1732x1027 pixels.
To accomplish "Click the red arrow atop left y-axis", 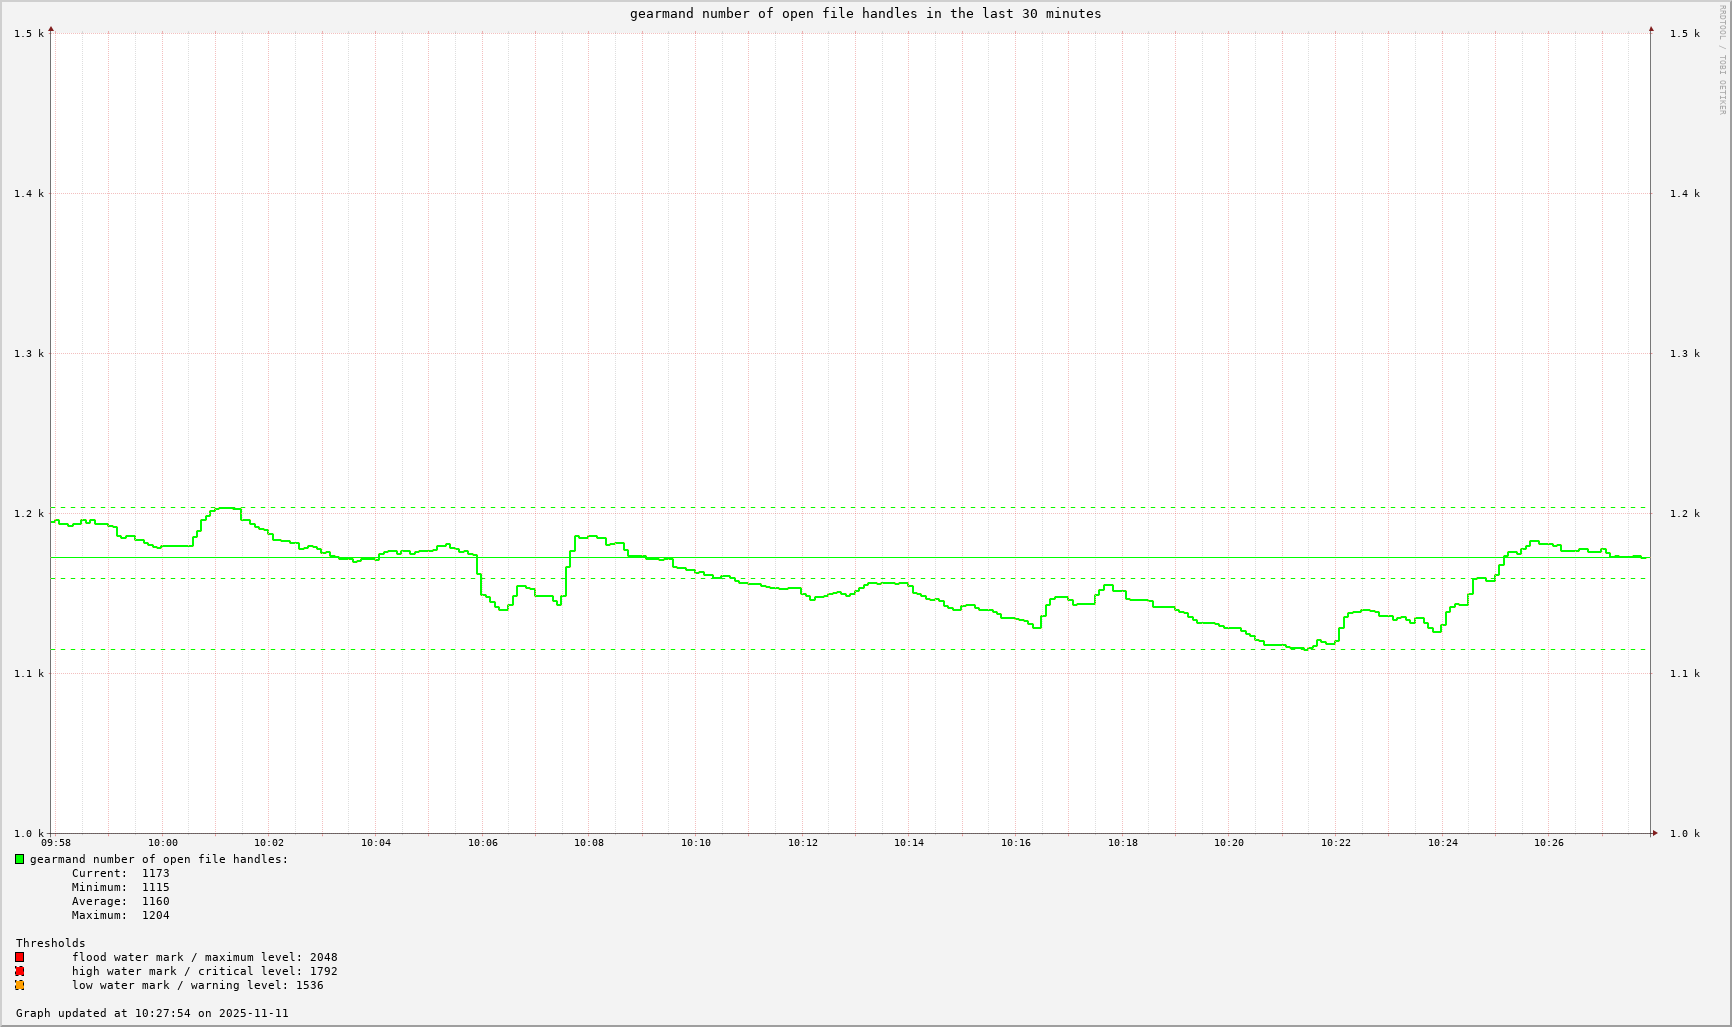I will 51,29.
